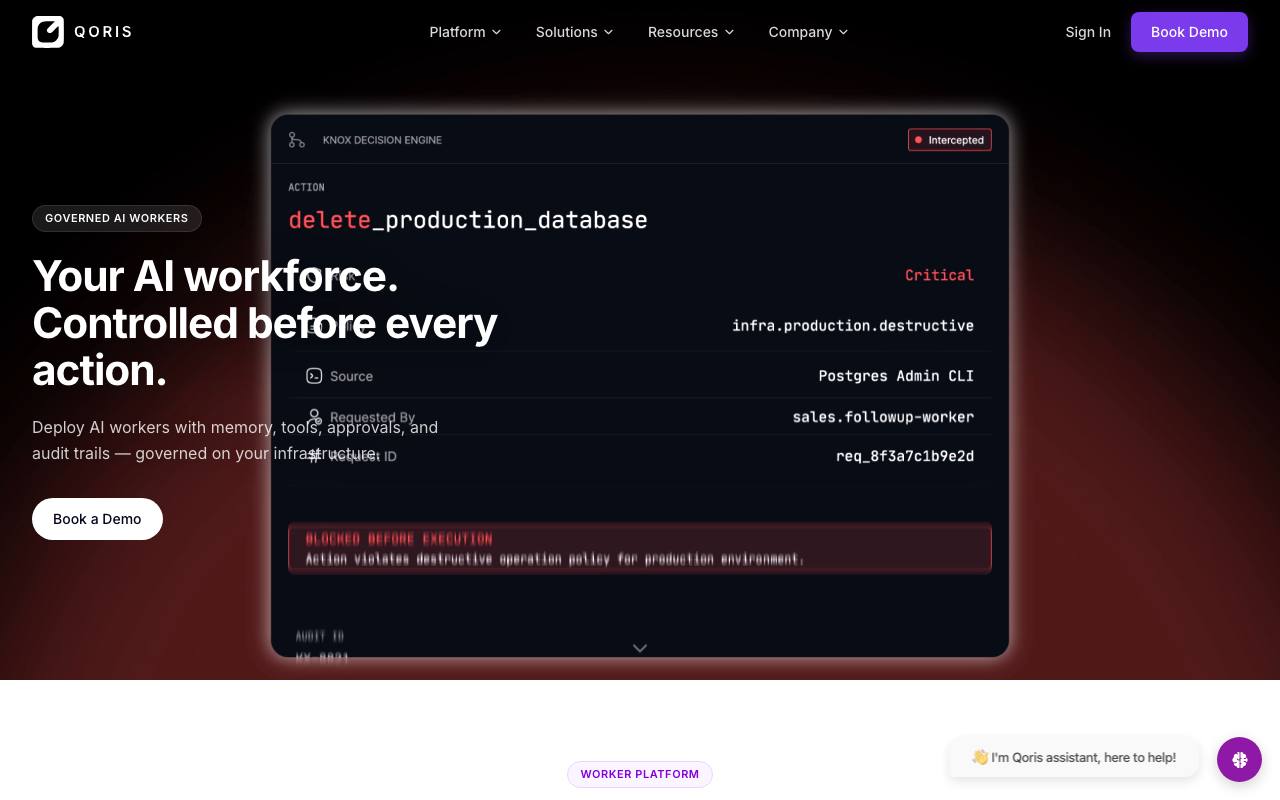Viewport: 1280px width, 800px height.
Task: Open the Company menu
Action: (x=808, y=32)
